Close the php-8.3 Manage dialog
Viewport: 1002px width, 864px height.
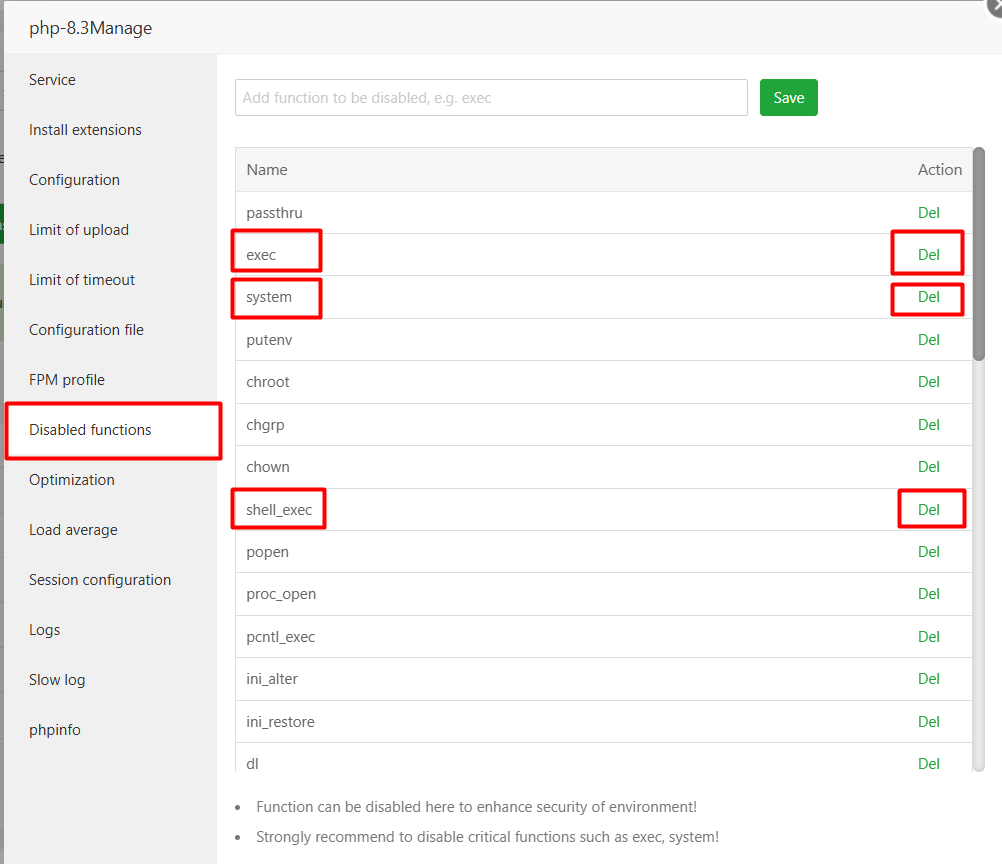(x=995, y=6)
